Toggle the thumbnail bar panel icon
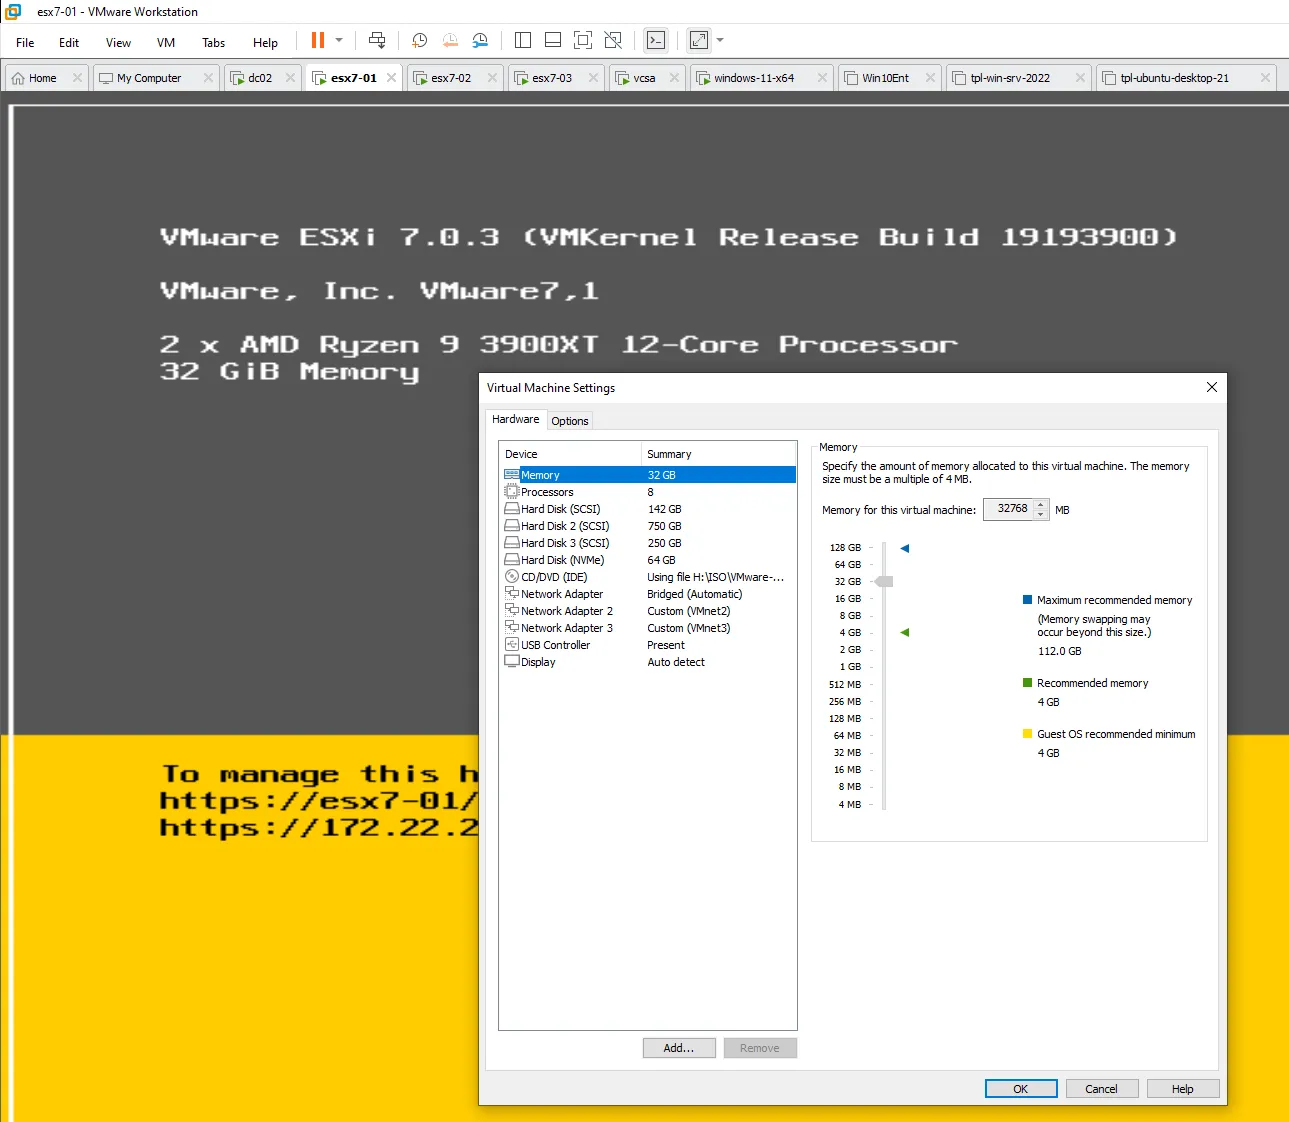 click(553, 40)
